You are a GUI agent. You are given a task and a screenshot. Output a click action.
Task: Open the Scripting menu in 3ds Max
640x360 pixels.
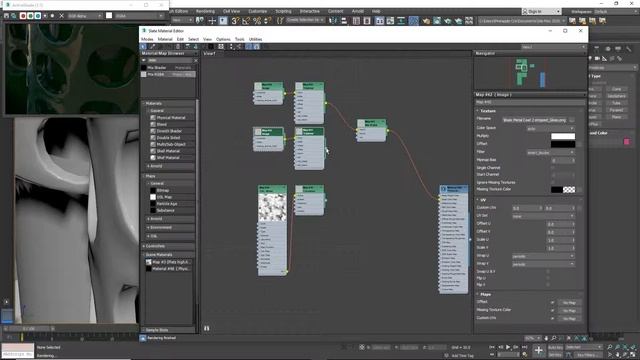283,11
